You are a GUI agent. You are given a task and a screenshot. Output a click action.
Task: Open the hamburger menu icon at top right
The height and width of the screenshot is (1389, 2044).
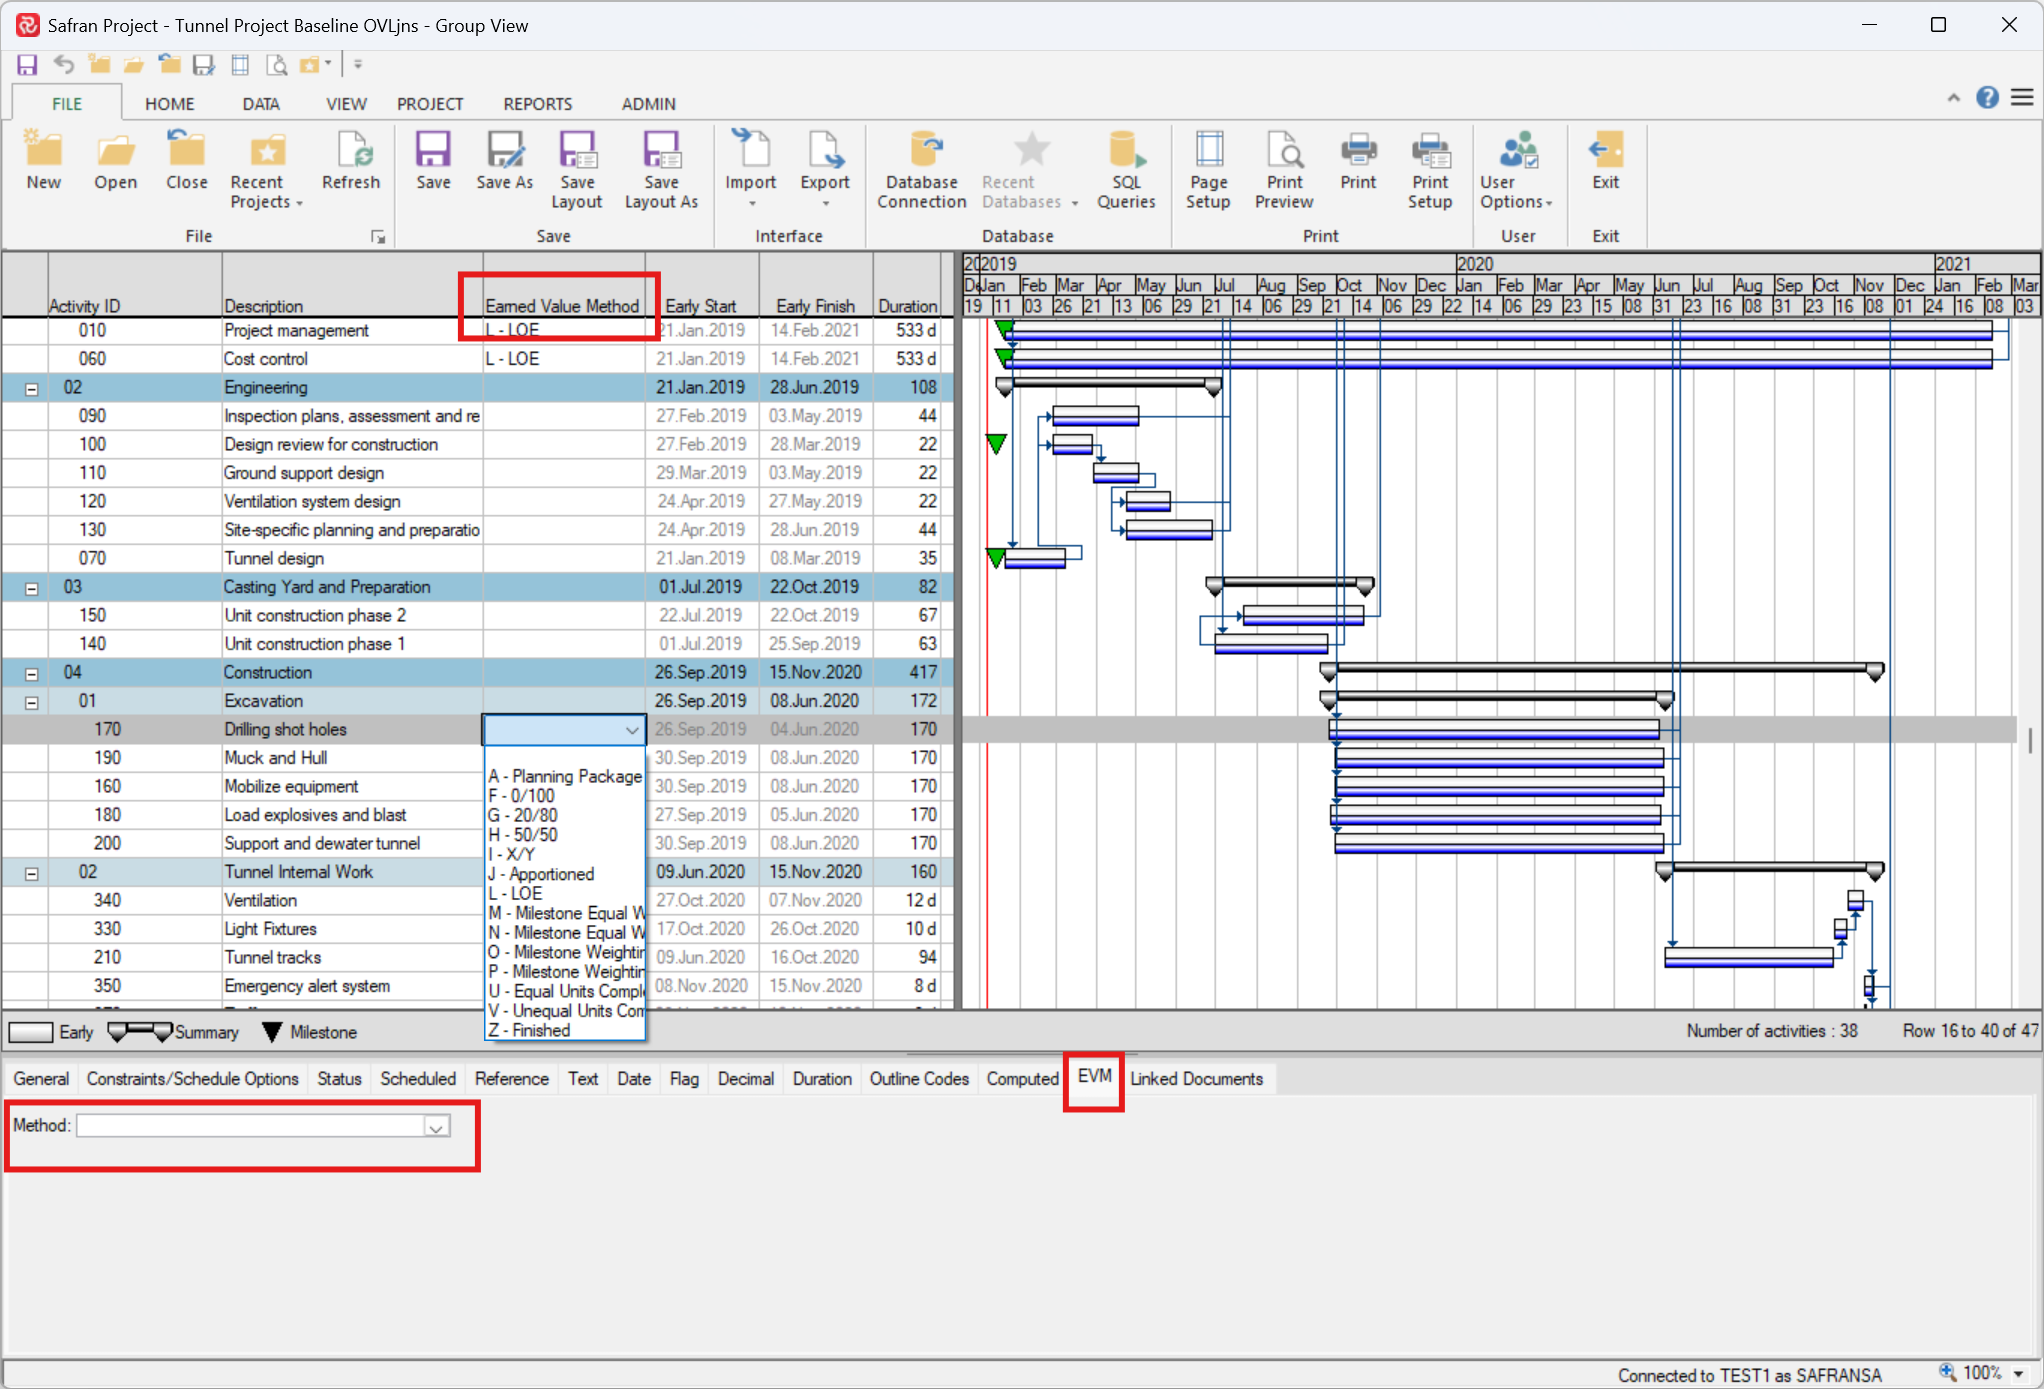(2022, 97)
